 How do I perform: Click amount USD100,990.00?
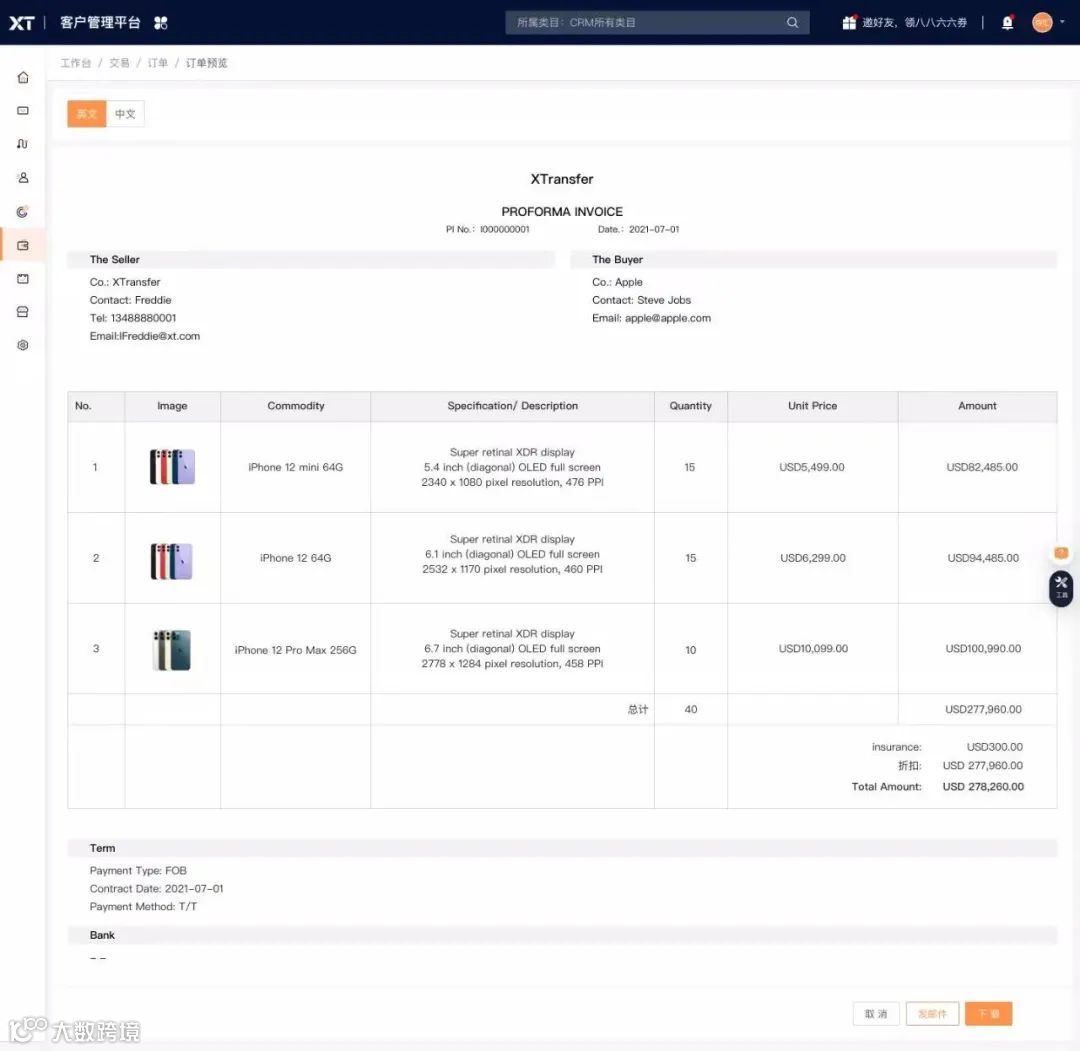(984, 648)
